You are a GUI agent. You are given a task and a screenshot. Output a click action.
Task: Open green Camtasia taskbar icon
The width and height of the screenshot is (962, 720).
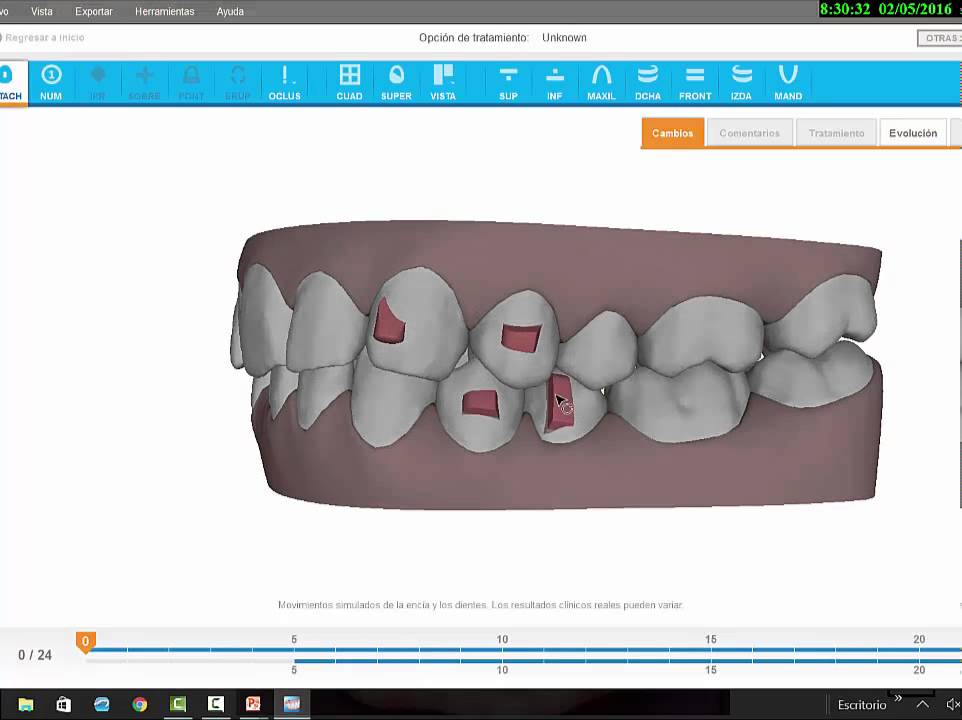178,704
